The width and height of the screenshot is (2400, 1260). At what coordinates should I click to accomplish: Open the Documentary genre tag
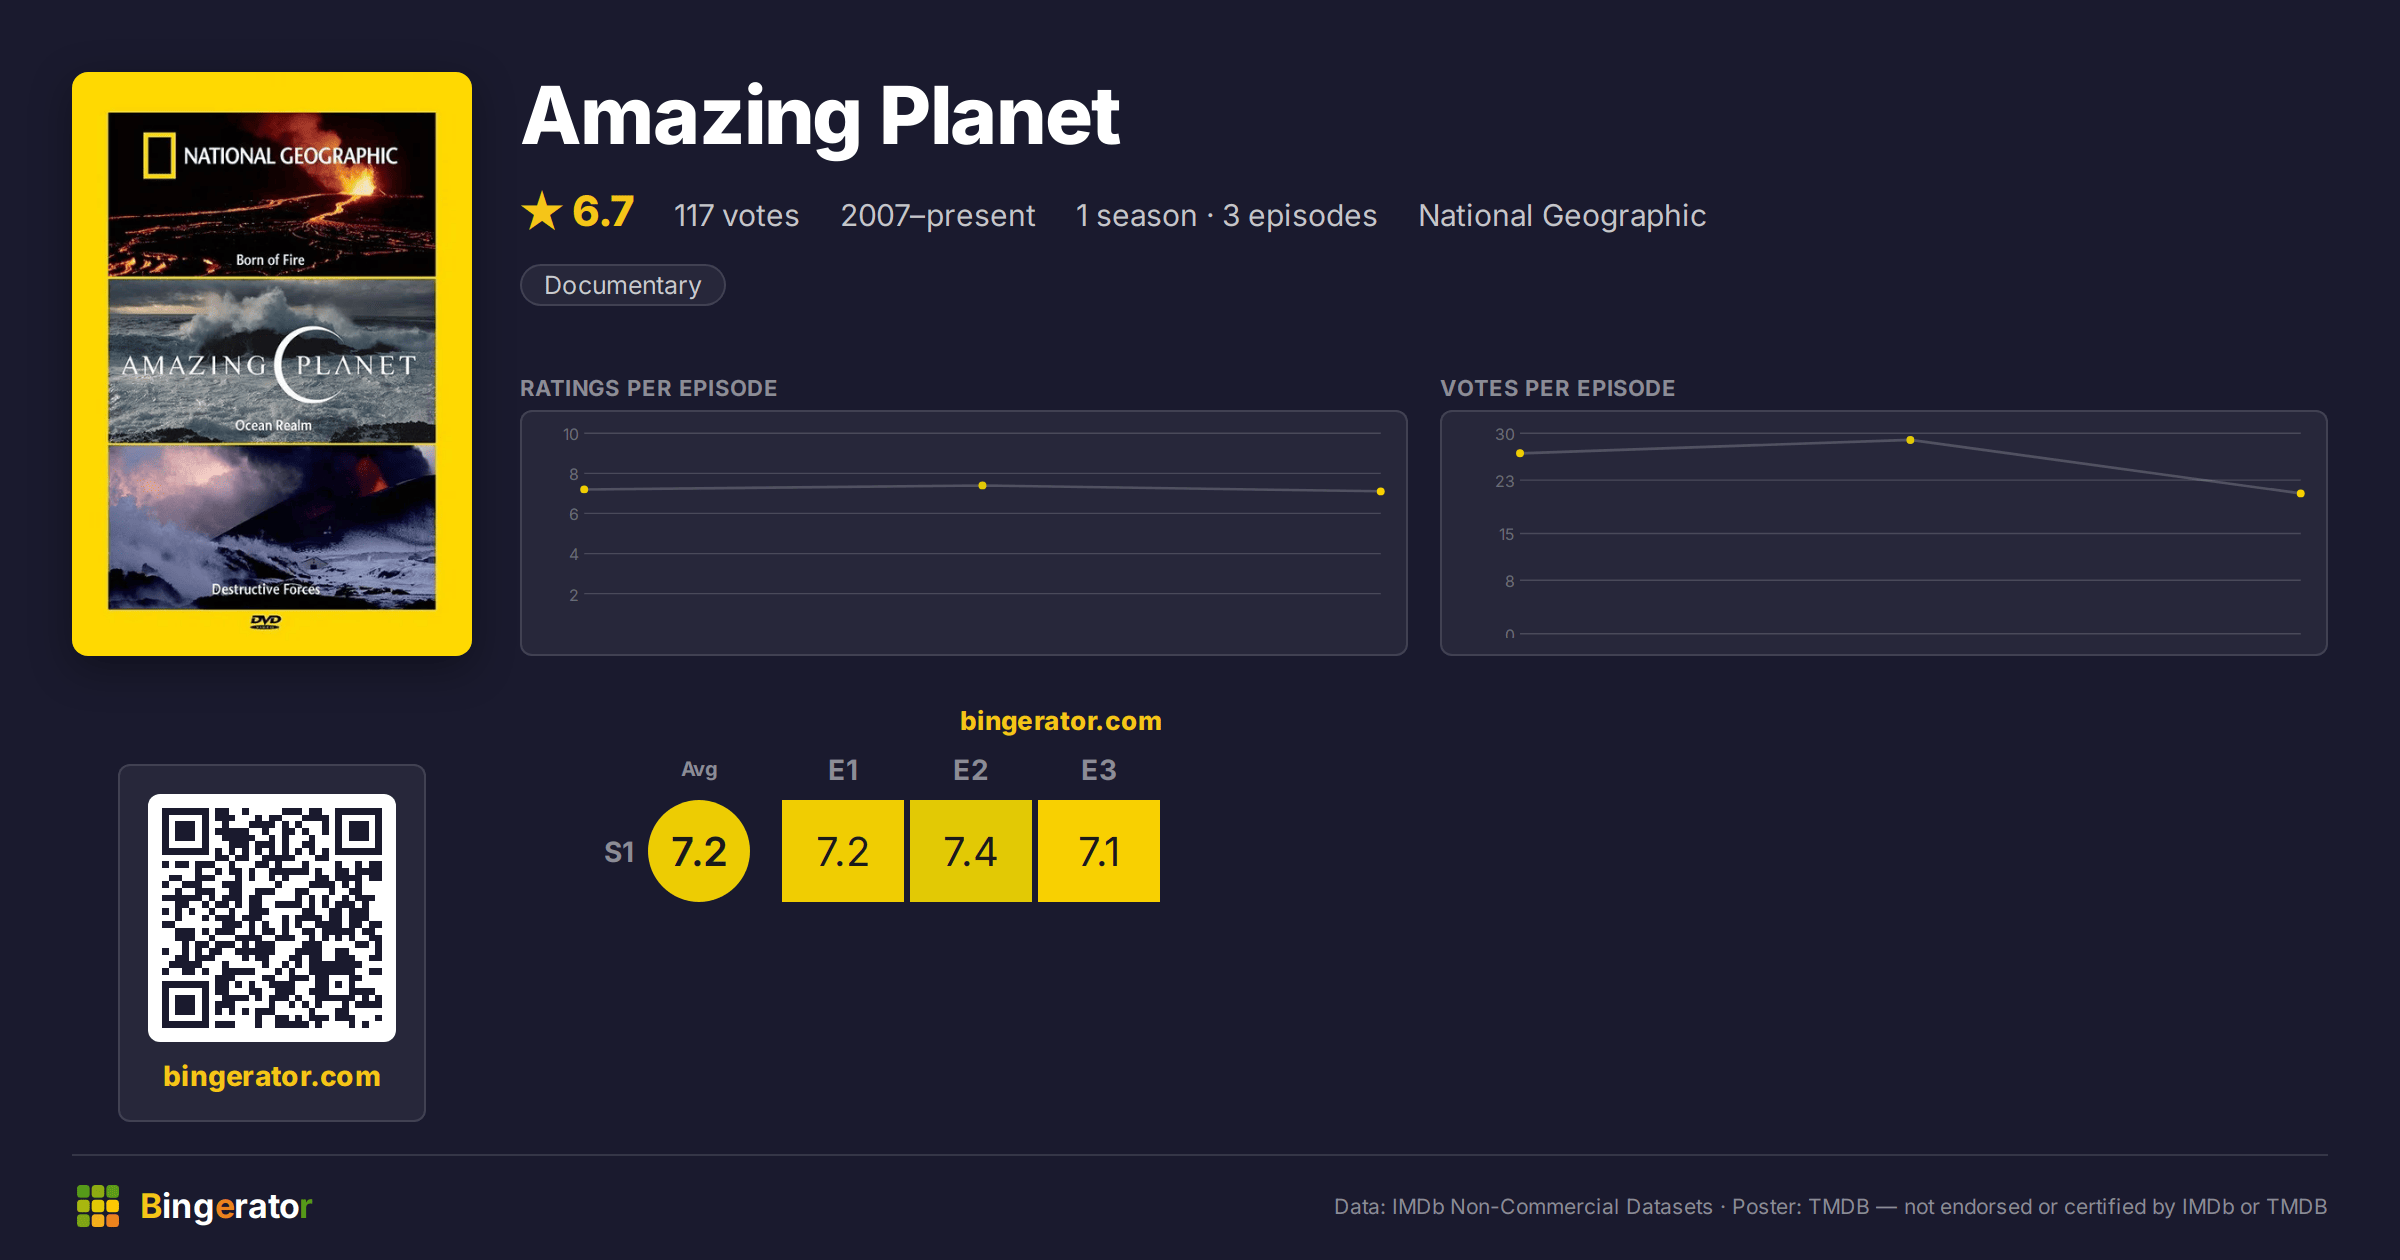[623, 285]
